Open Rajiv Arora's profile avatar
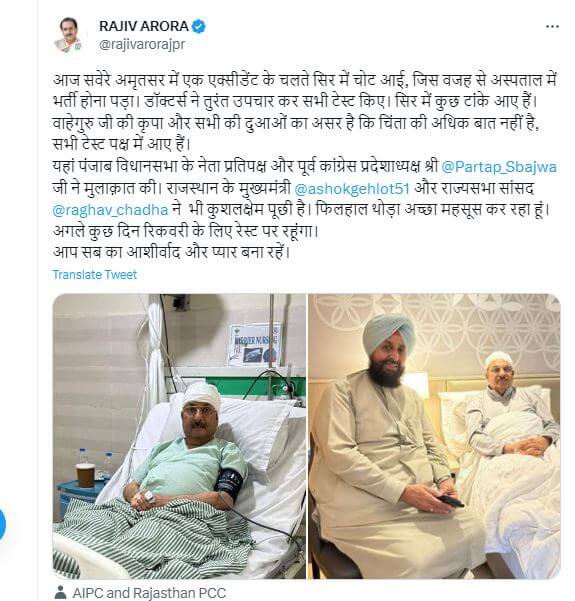 pyautogui.click(x=69, y=35)
